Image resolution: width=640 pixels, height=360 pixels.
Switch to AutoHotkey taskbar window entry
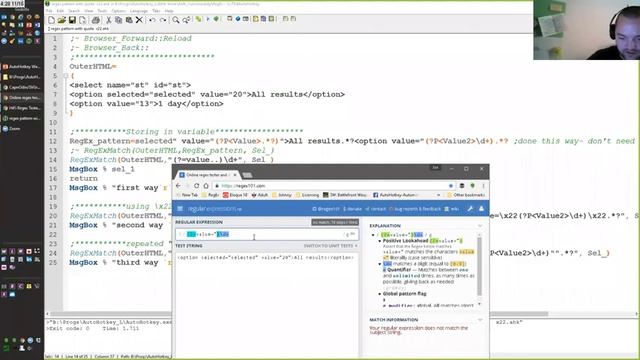[x=21, y=67]
